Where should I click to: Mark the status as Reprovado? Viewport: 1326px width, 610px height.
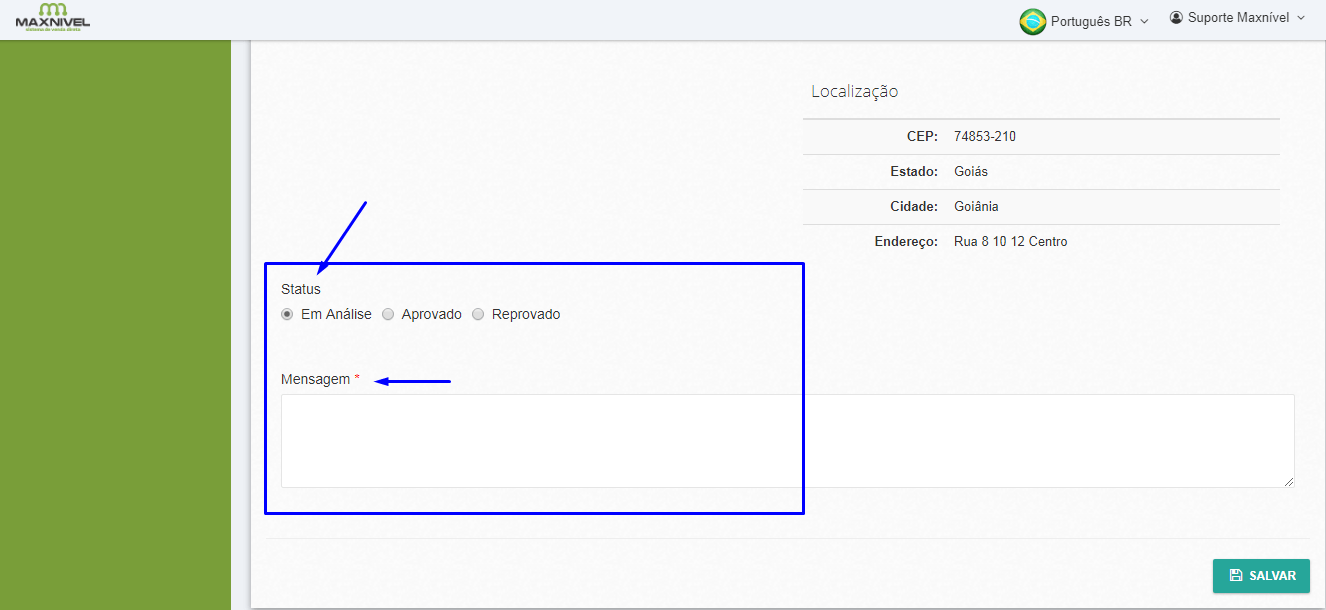point(478,314)
